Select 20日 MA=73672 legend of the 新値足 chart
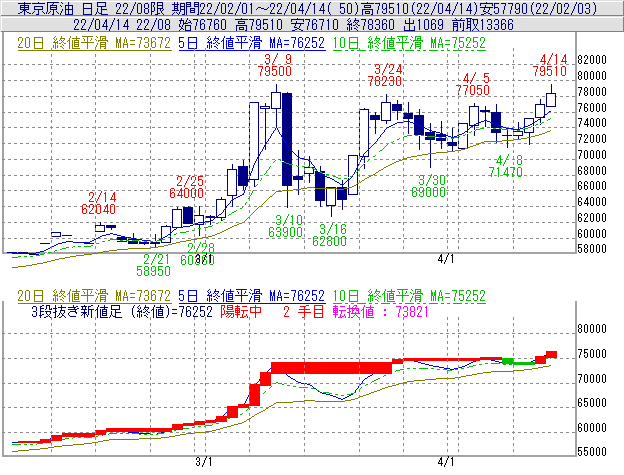624x475 pixels. (x=94, y=296)
